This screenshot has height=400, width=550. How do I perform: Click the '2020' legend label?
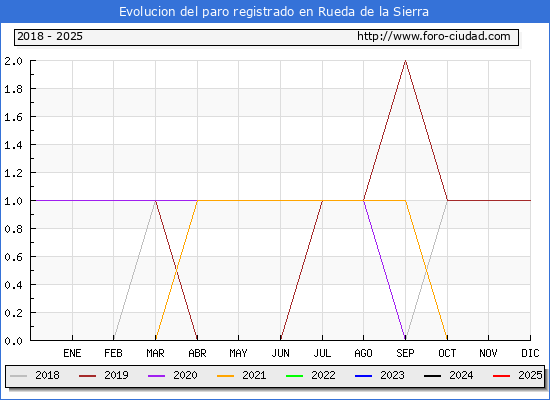pyautogui.click(x=185, y=375)
